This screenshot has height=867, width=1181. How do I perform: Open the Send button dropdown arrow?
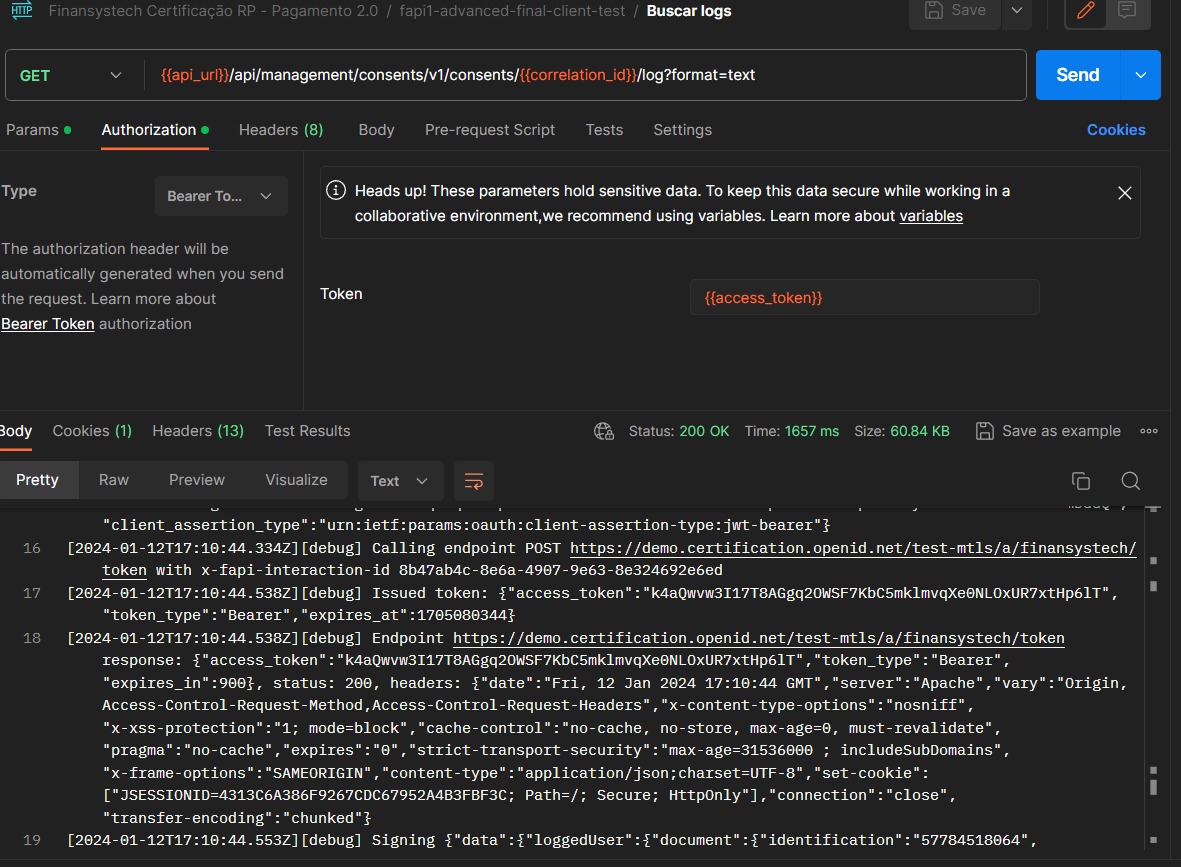(1141, 75)
